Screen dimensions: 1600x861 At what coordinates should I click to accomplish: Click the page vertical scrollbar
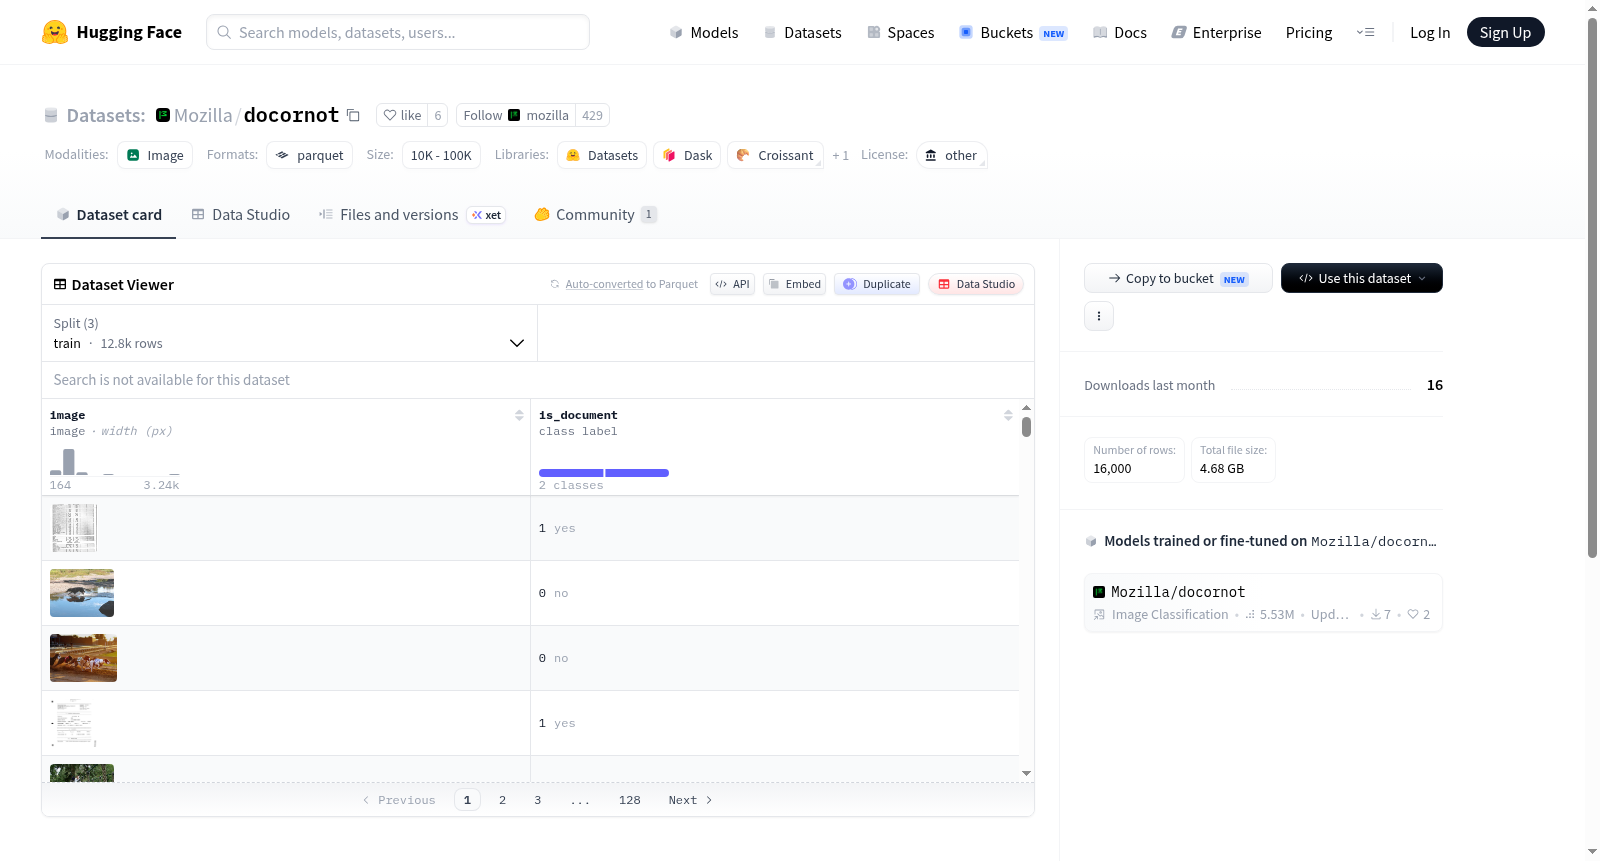(1593, 287)
